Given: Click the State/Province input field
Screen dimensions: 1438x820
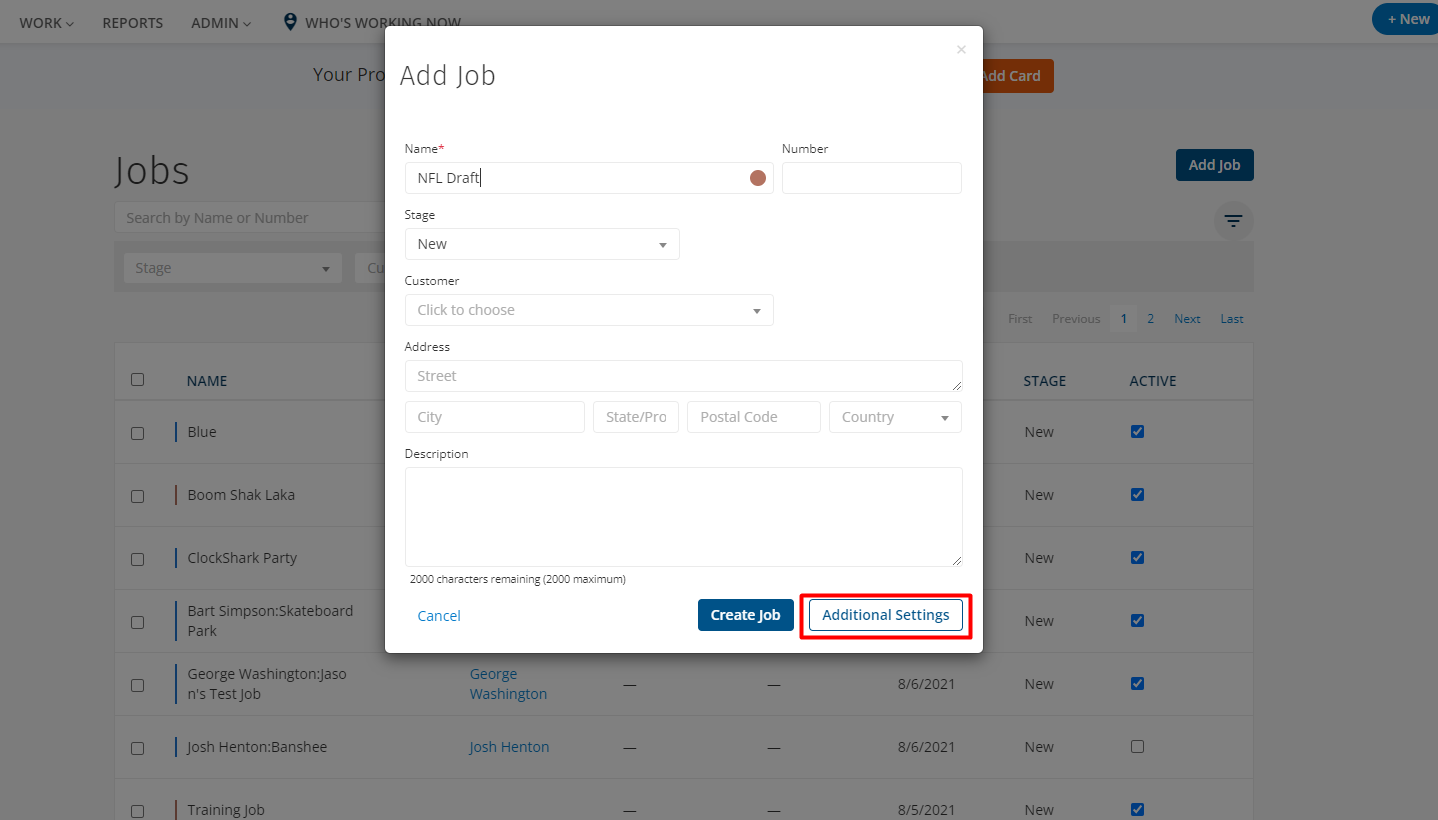Looking at the screenshot, I should pos(636,417).
